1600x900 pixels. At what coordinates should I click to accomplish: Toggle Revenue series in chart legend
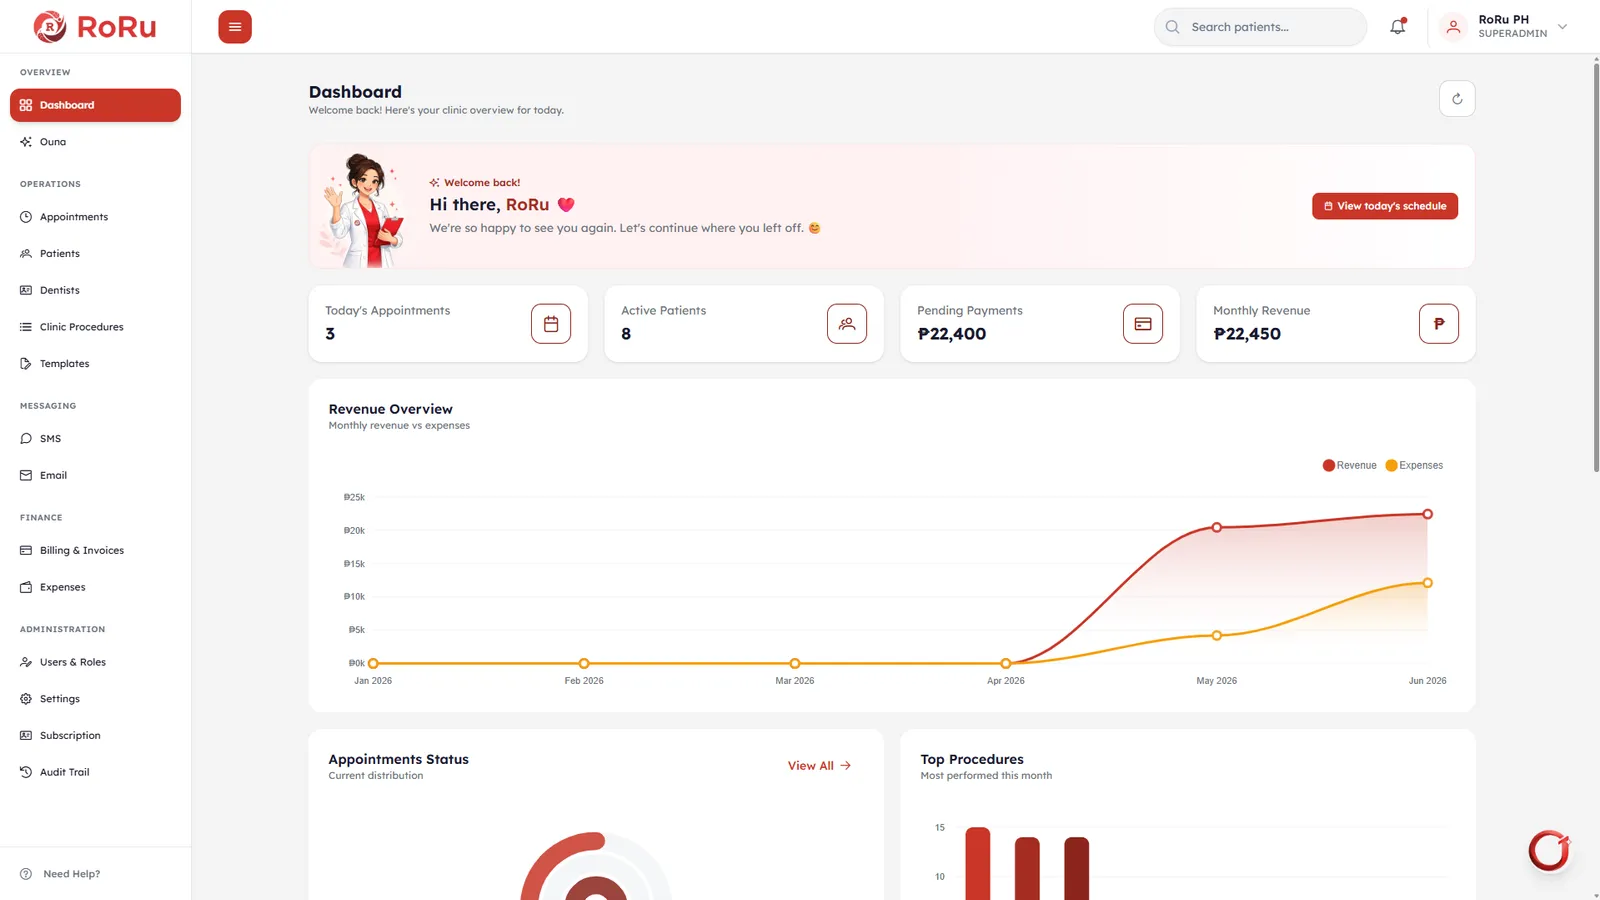1349,465
